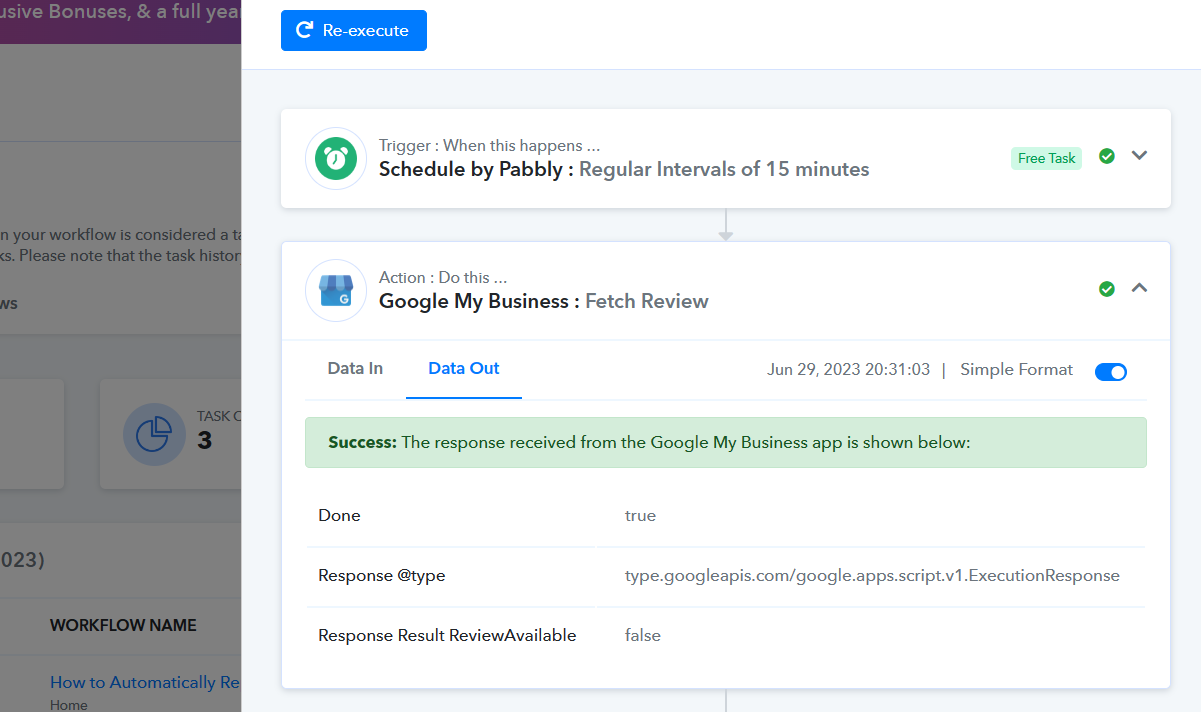Viewport: 1201px width, 712px height.
Task: Click the Response Result ReviewAvailable label
Action: point(447,635)
